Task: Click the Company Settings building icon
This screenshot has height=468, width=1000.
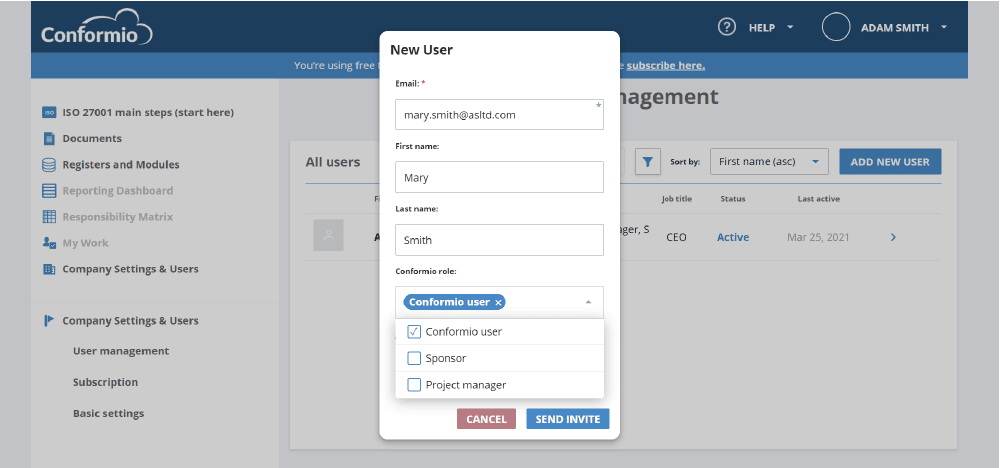Action: point(49,269)
